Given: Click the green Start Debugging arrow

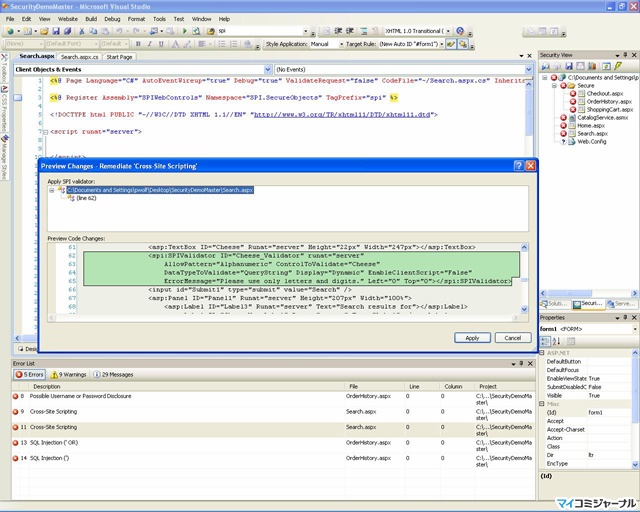Looking at the screenshot, I should click(x=184, y=31).
